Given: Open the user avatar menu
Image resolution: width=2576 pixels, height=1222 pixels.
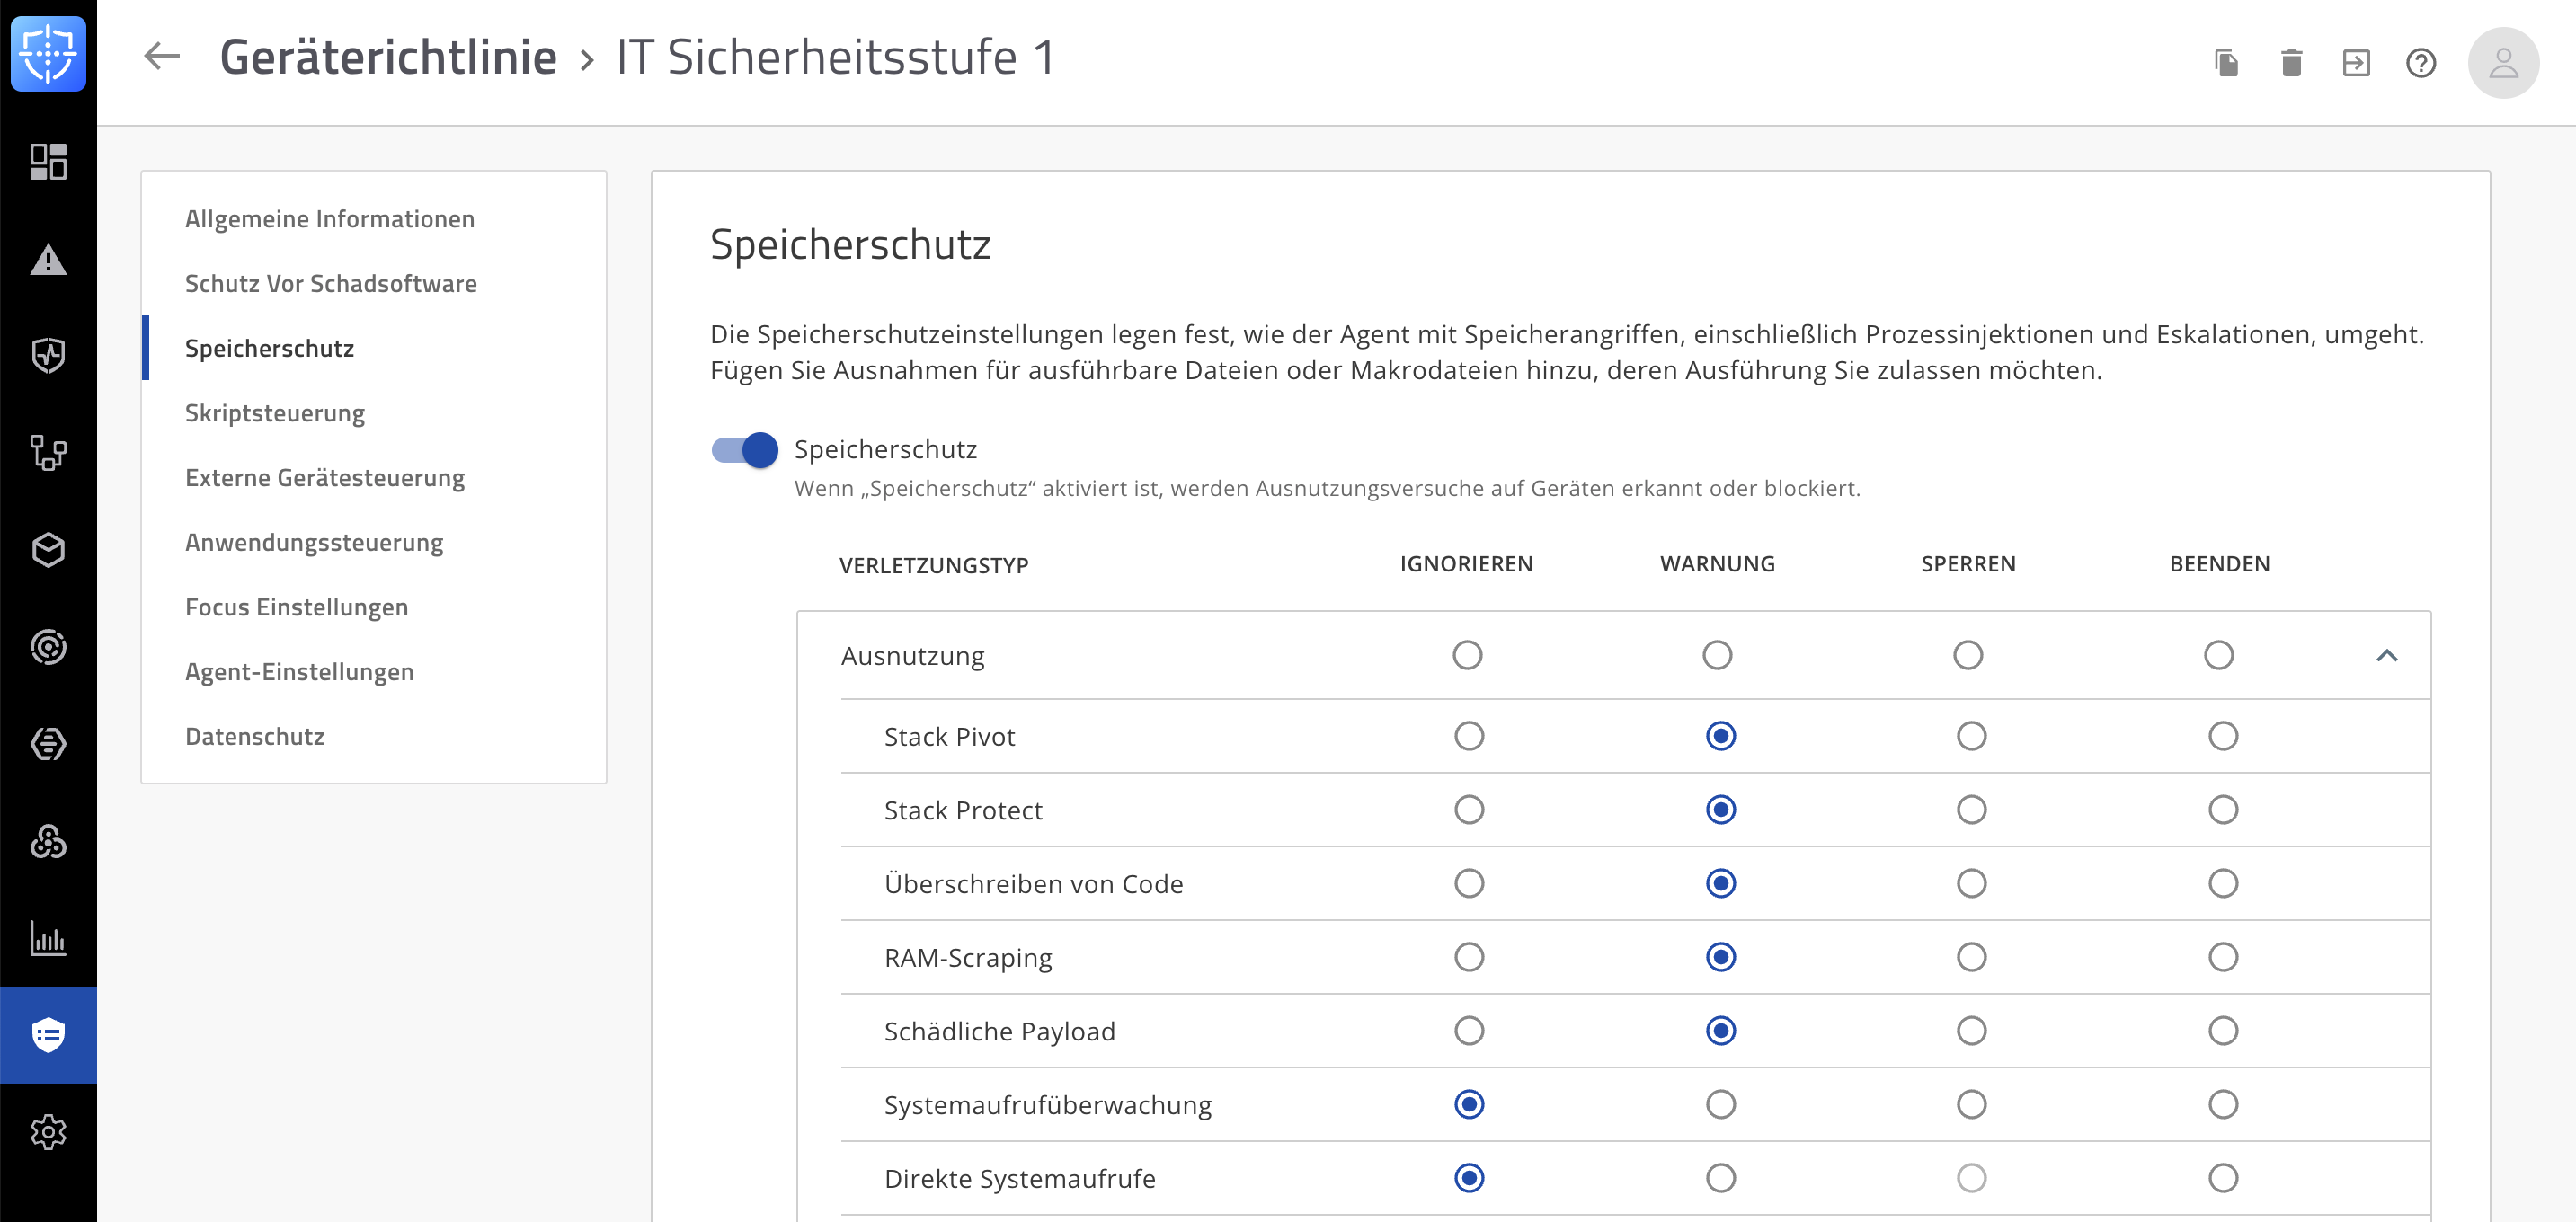Looking at the screenshot, I should tap(2503, 63).
